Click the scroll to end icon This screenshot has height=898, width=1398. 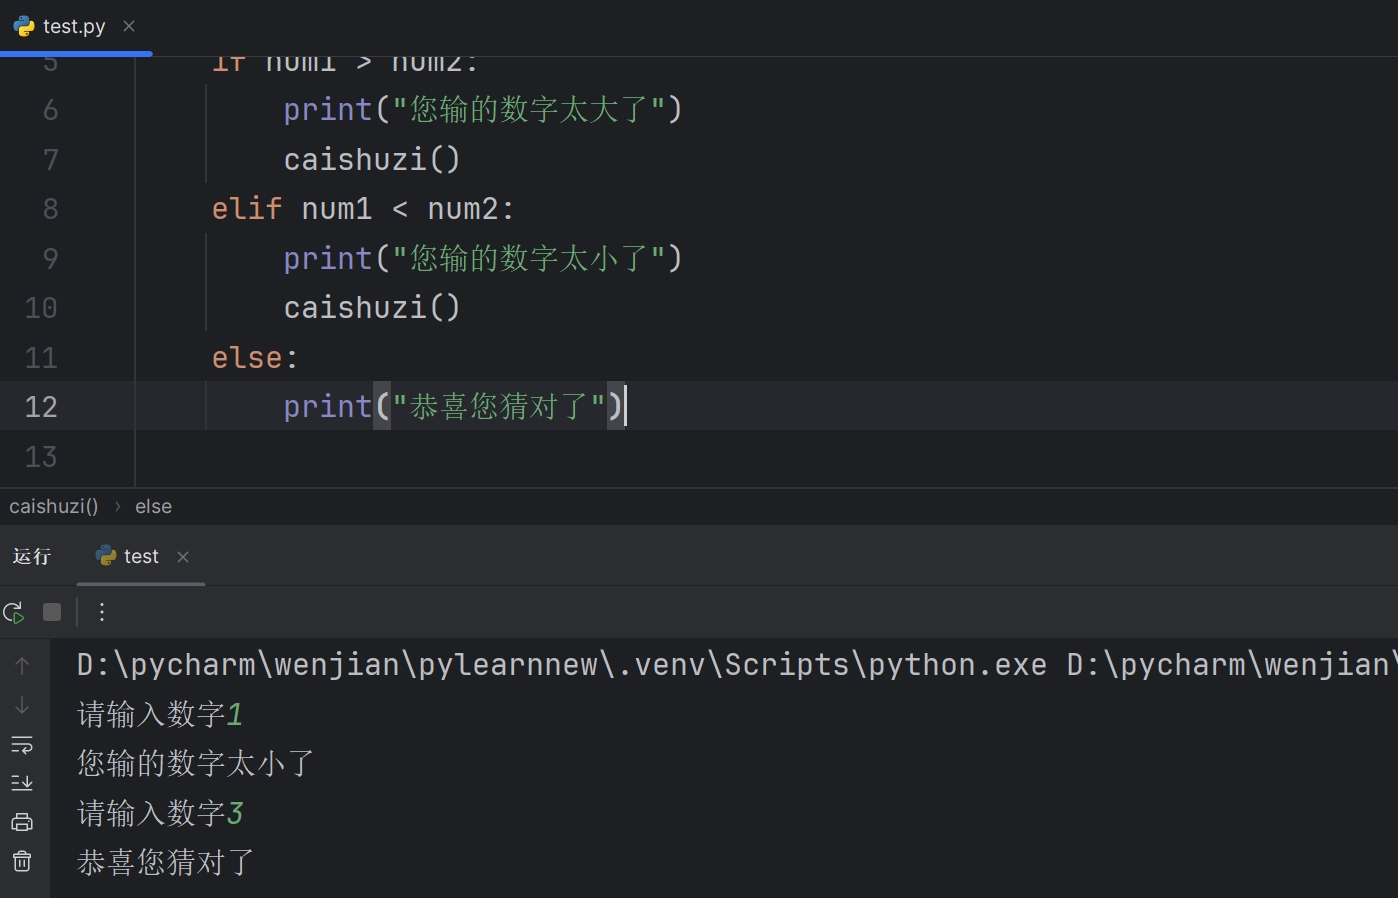[22, 783]
